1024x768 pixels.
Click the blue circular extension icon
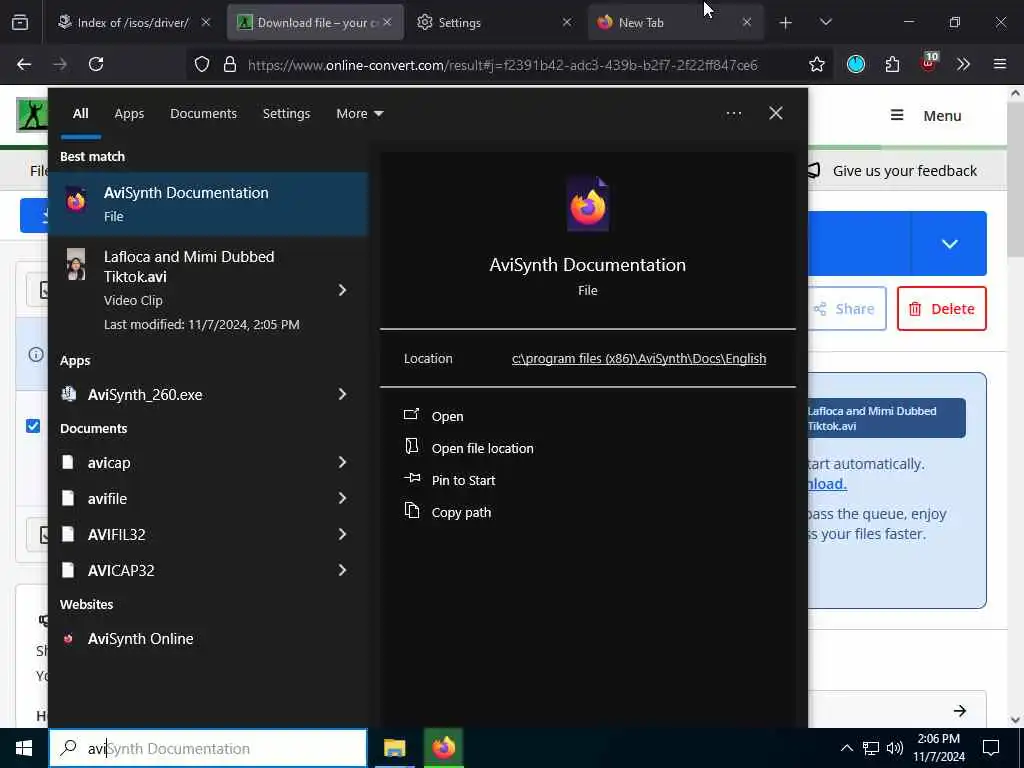856,64
